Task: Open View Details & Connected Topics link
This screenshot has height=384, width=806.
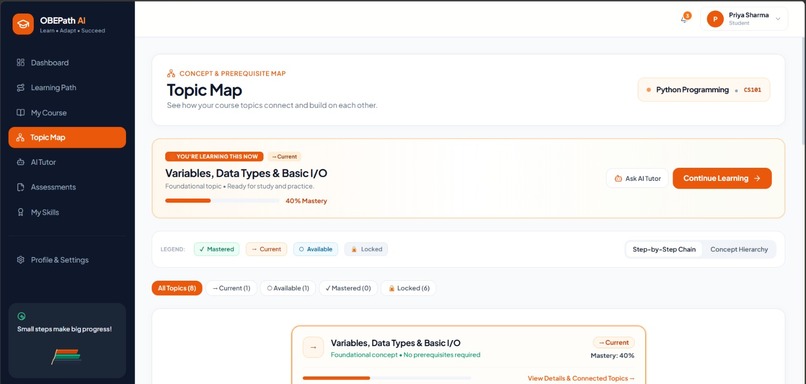Action: (581, 378)
